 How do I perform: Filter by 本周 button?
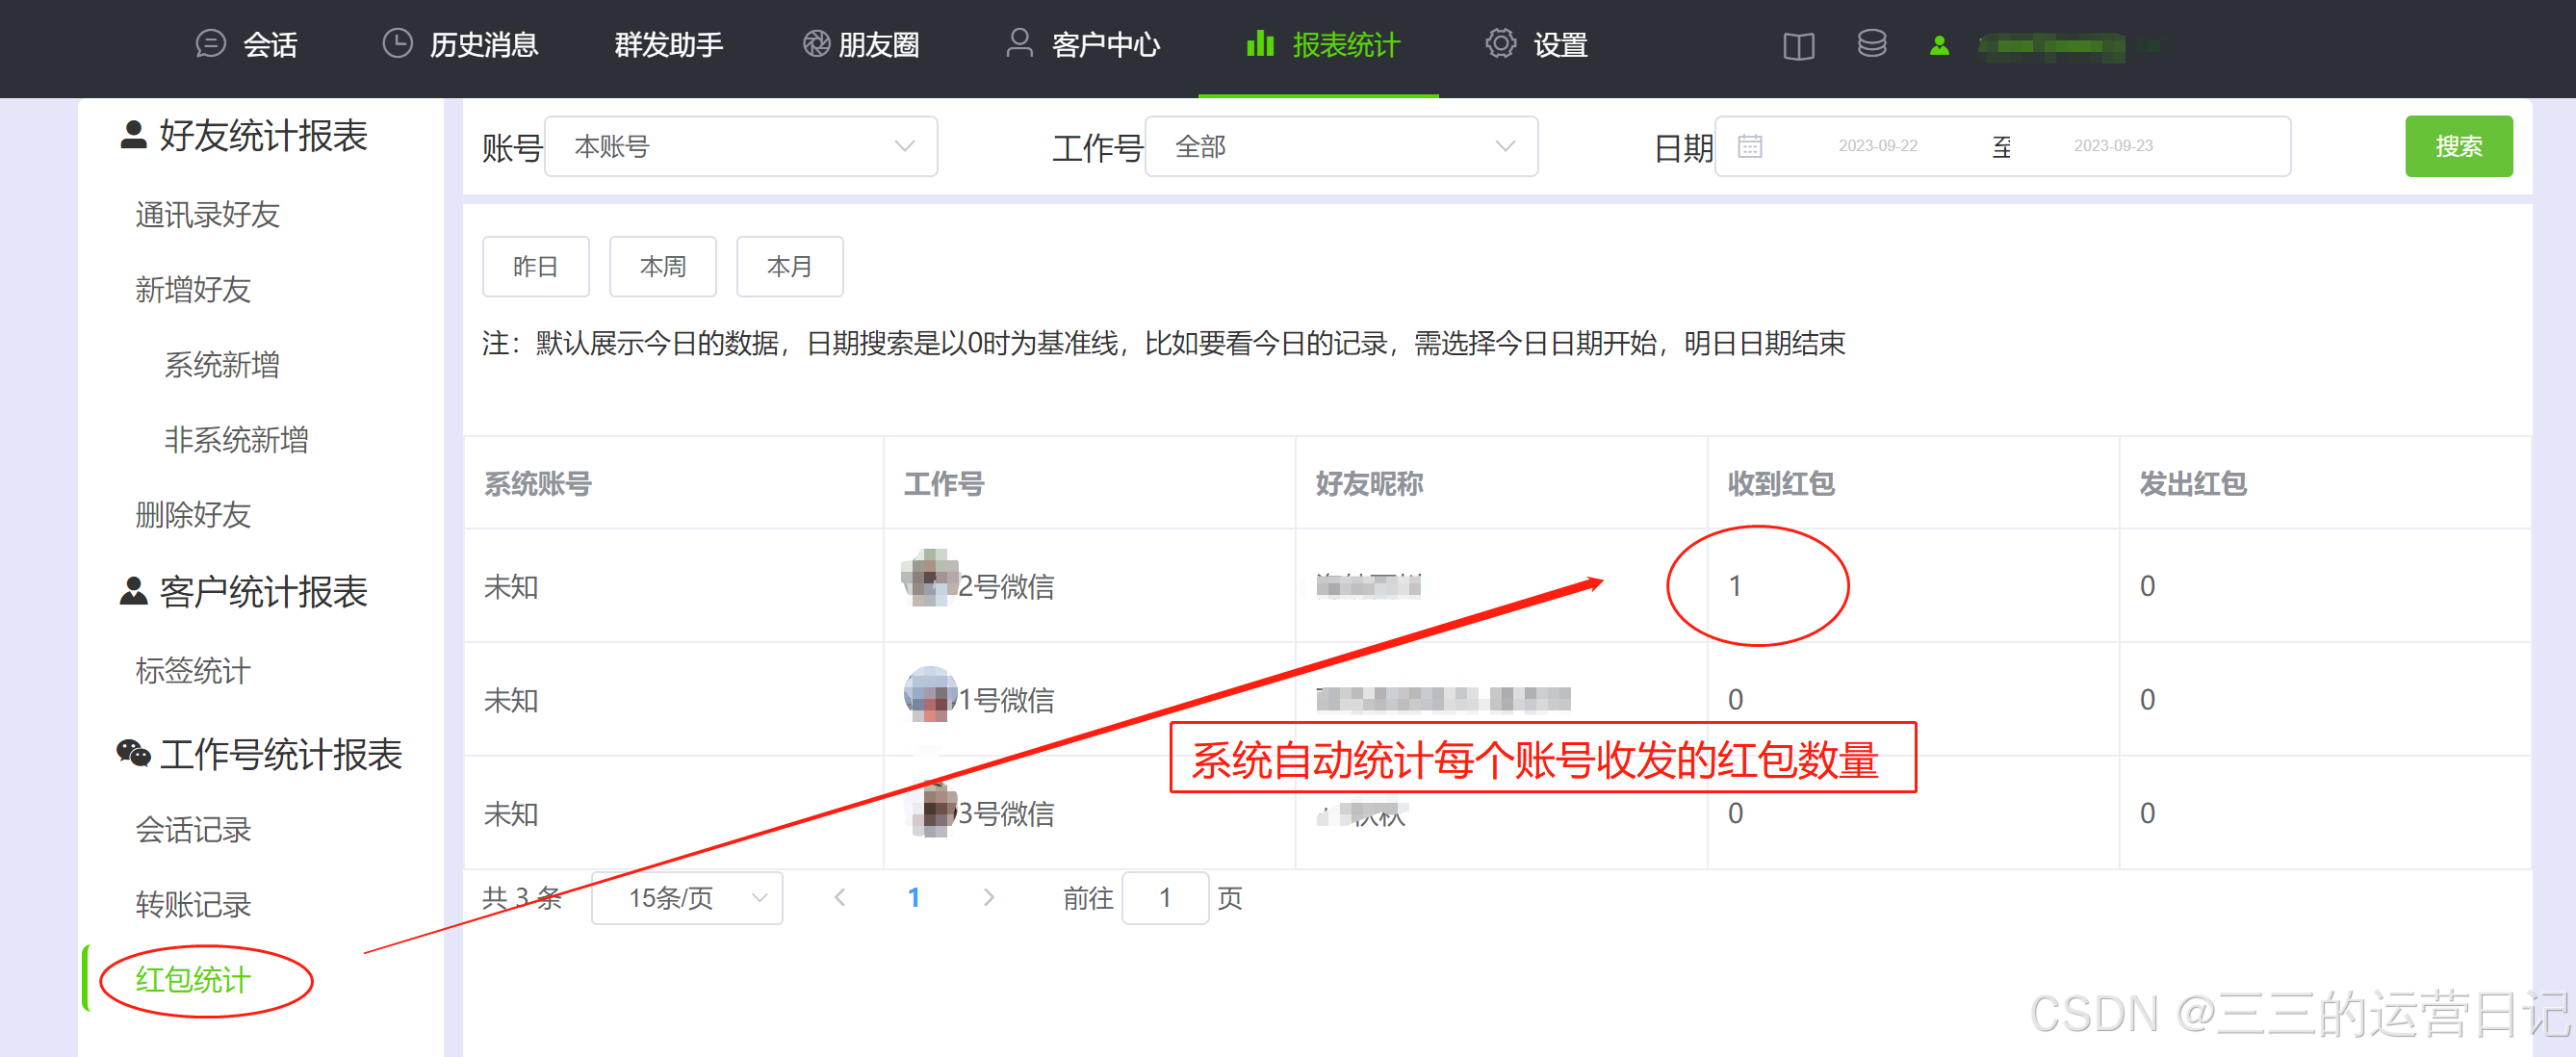[x=662, y=267]
